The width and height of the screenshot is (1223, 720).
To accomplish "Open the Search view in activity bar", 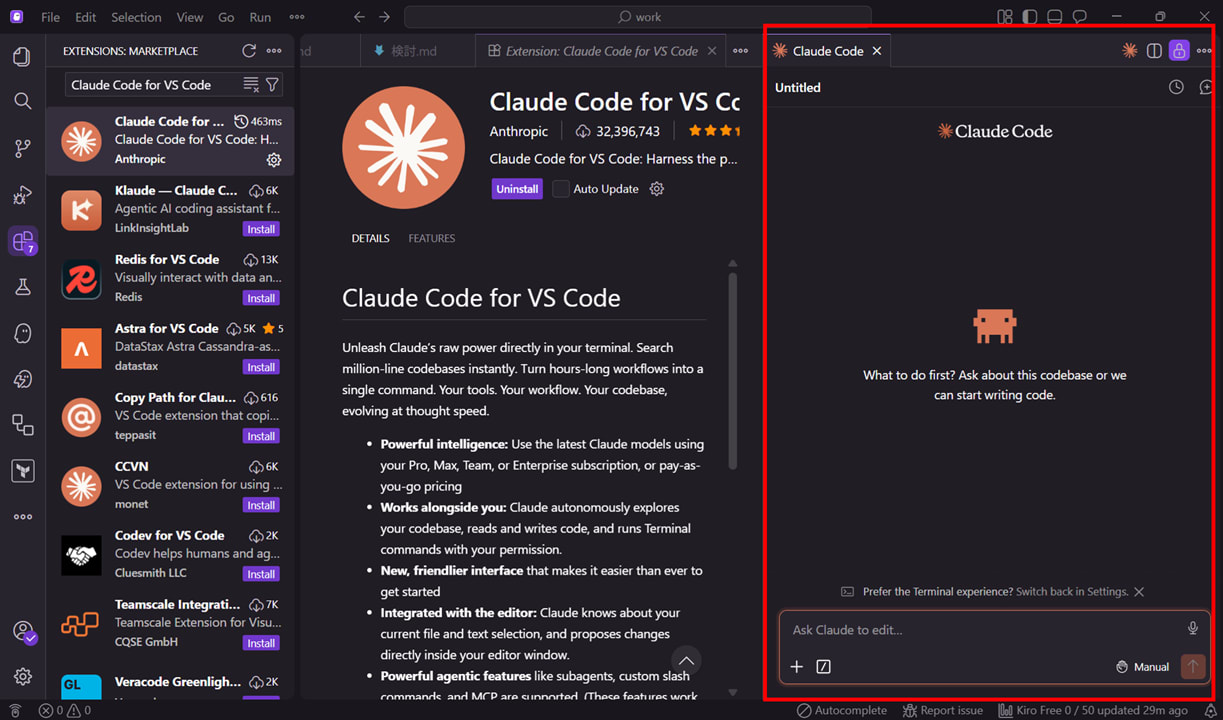I will (22, 101).
